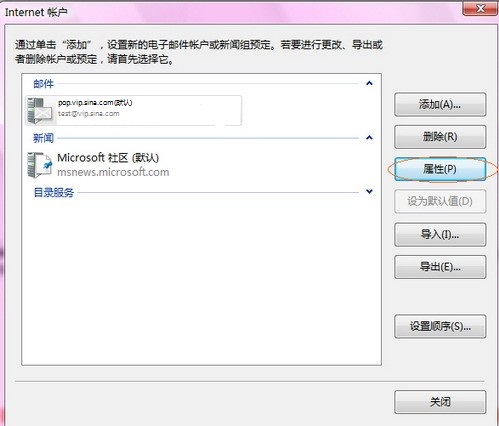Click the 设为默认值(D) button
The width and height of the screenshot is (499, 426).
pyautogui.click(x=440, y=201)
